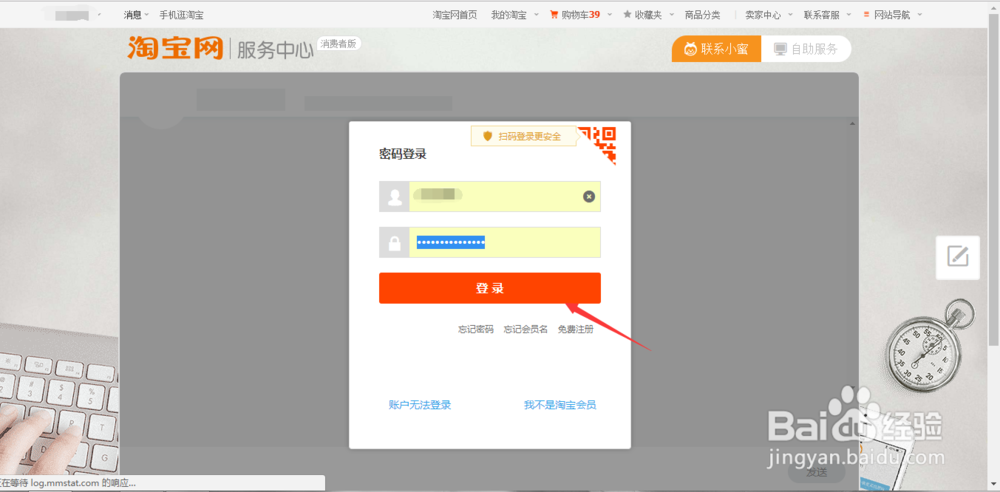
Task: Expand the 消息 dropdown in top bar
Action: coord(136,15)
